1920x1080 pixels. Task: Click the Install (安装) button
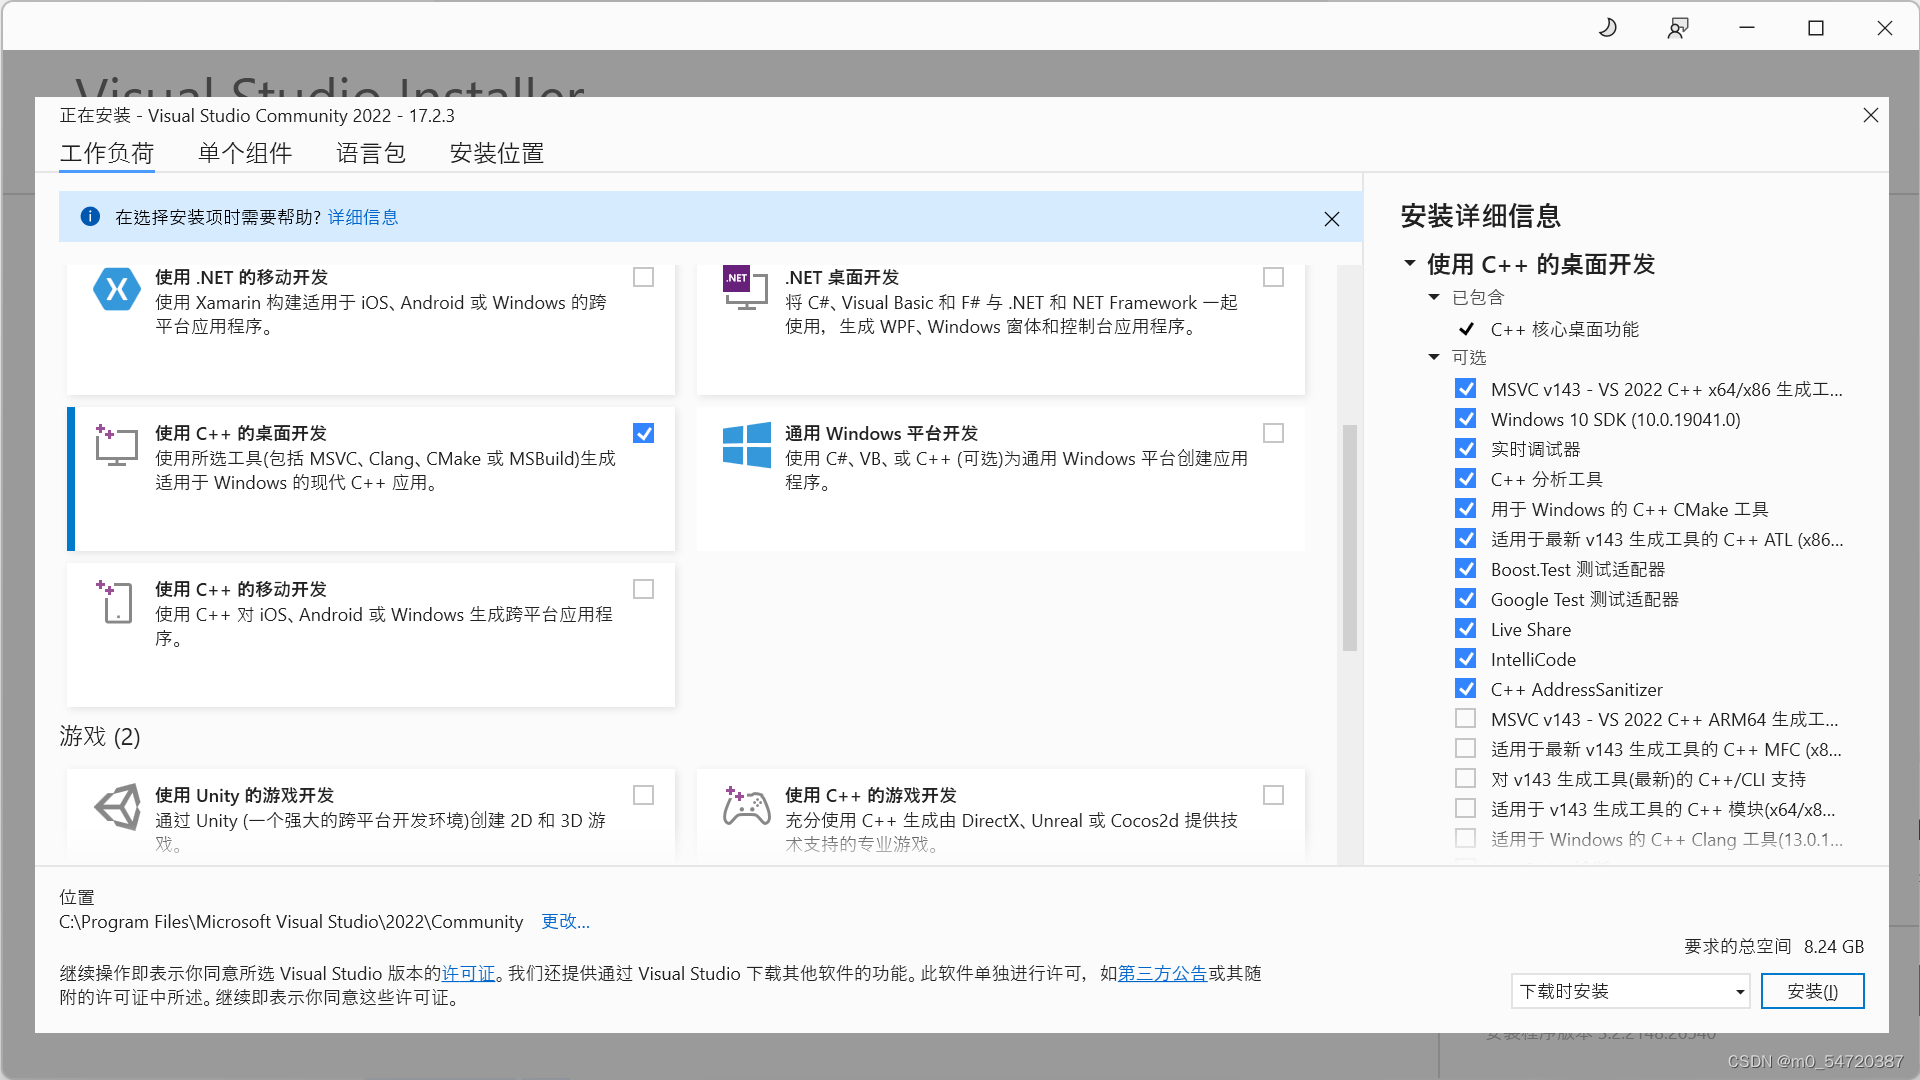click(x=1811, y=991)
